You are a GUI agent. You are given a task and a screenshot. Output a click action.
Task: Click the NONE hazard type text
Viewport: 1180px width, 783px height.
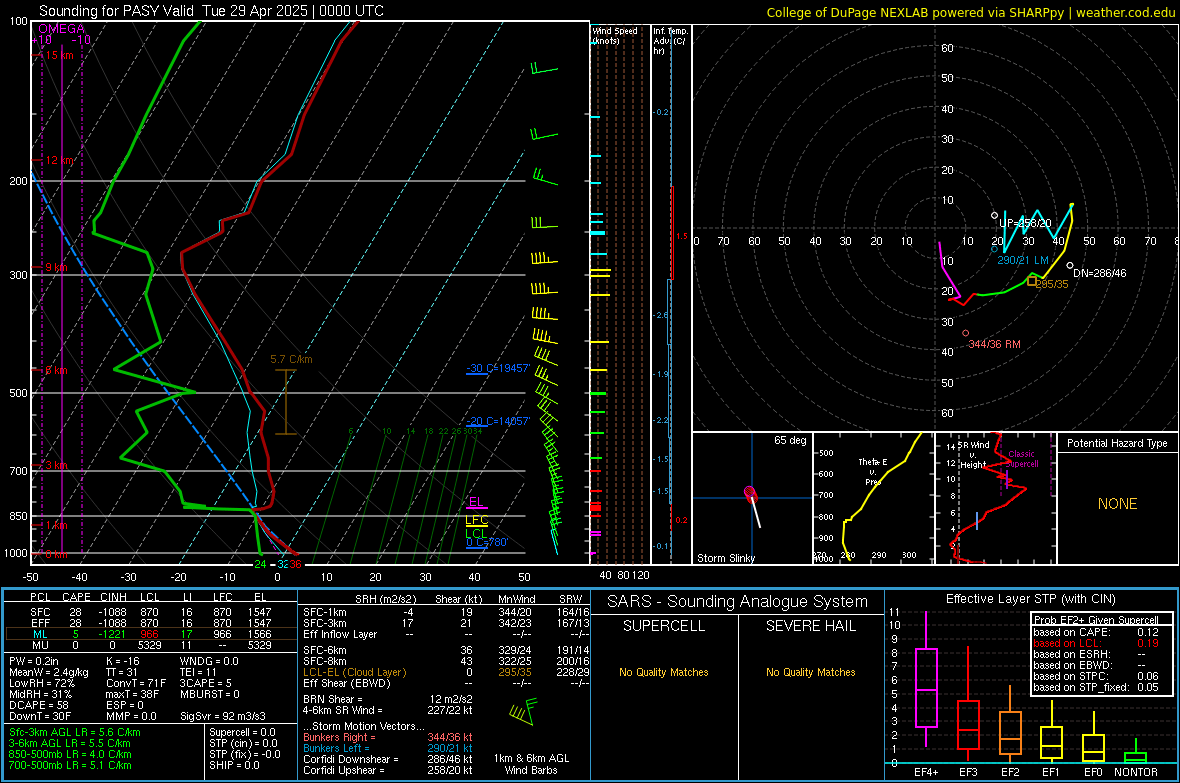pos(1117,504)
